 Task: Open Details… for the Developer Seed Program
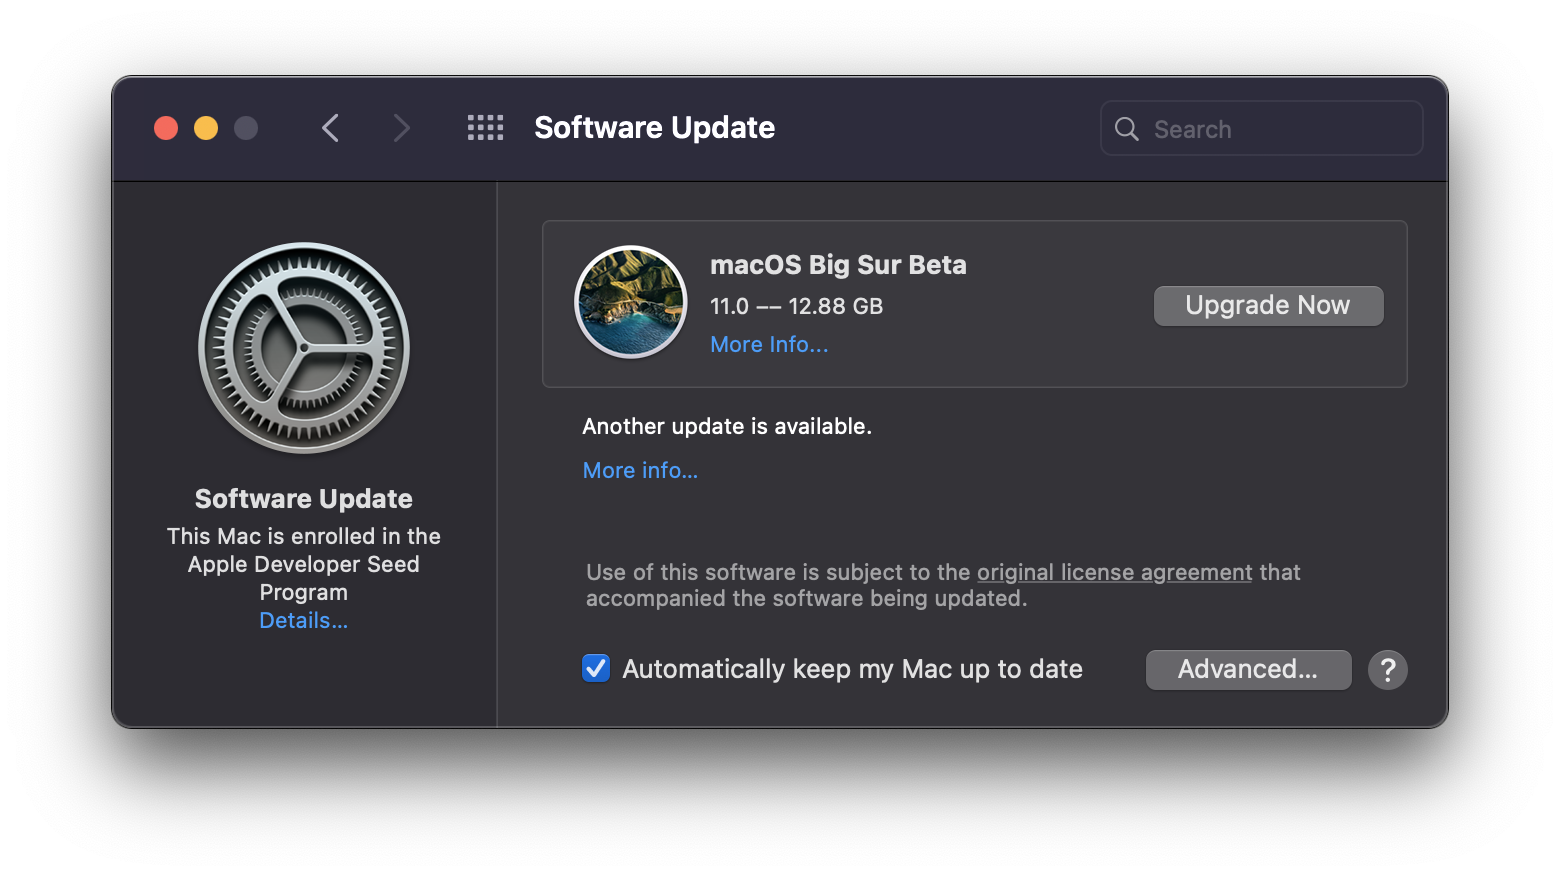point(303,621)
